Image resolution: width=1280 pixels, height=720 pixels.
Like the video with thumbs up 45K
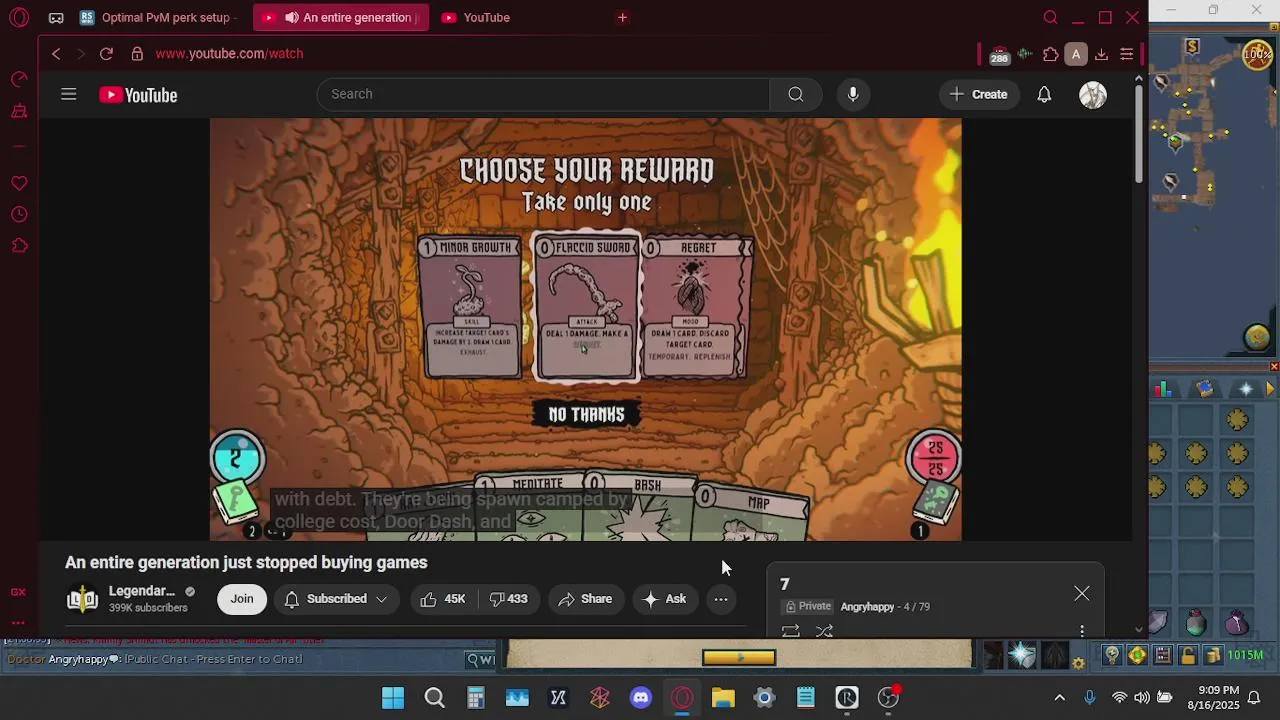coord(443,599)
